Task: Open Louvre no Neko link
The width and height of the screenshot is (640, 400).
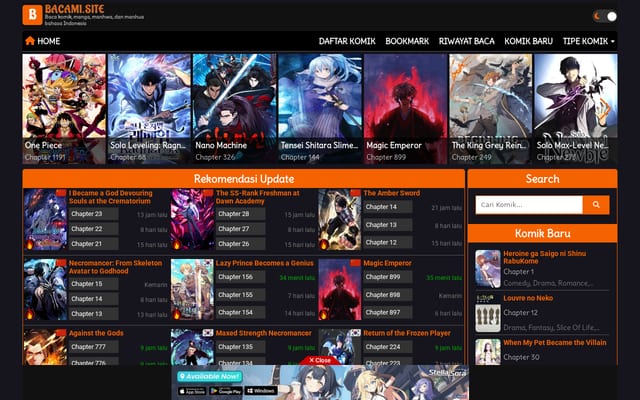Action: 528,298
